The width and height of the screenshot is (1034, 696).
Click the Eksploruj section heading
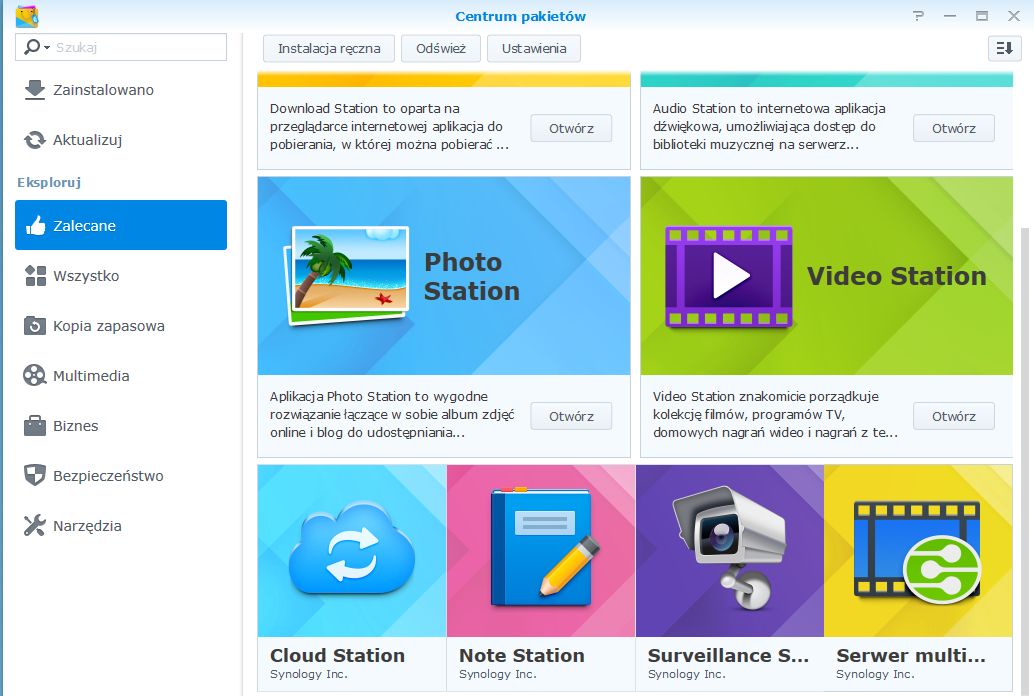click(49, 182)
